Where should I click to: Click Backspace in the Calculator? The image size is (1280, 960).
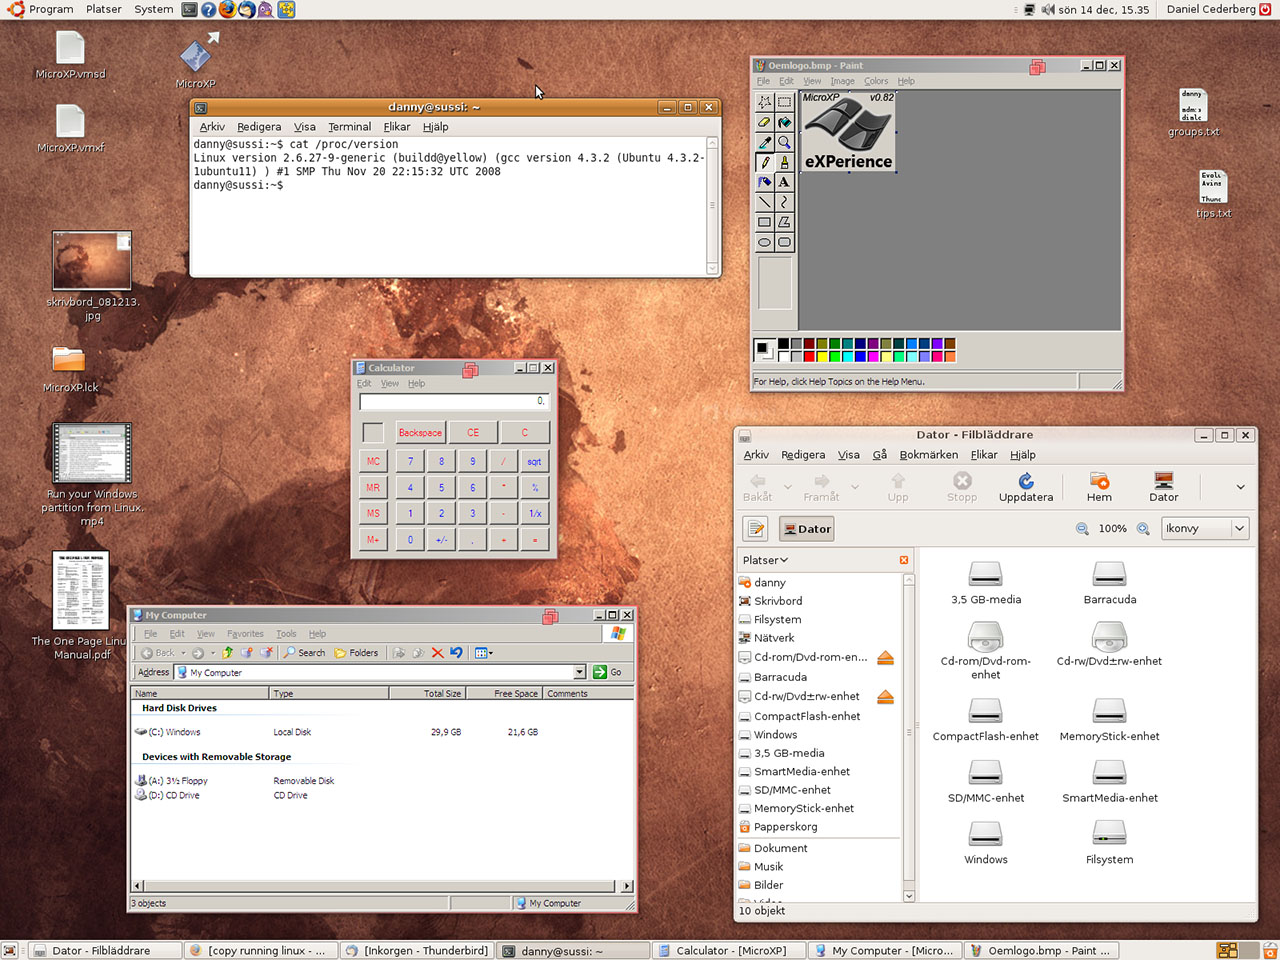(420, 433)
